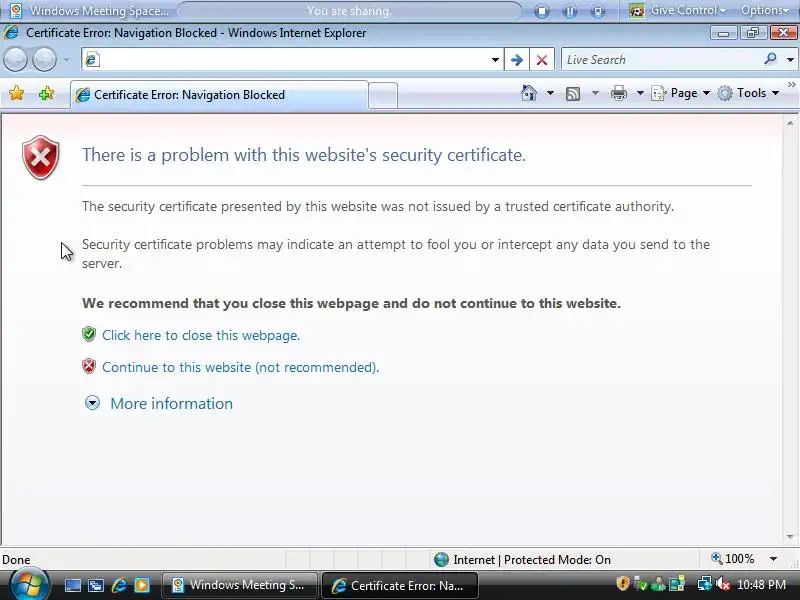
Task: Launch Internet Explorer from quick launch
Action: (119, 585)
